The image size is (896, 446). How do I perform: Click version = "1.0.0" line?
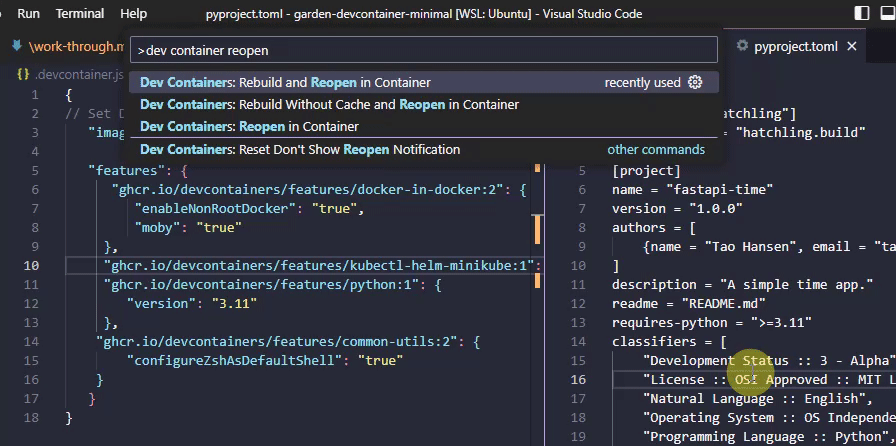tap(677, 208)
